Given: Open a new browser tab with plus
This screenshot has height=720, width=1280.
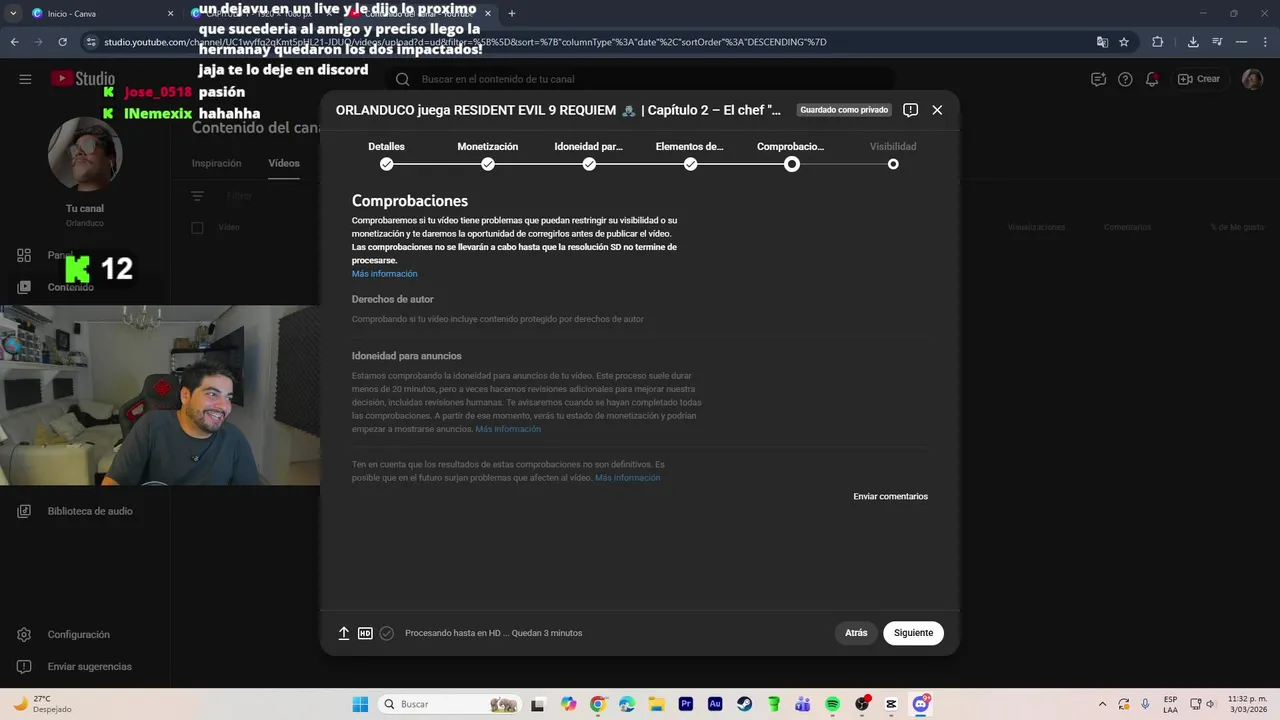Looking at the screenshot, I should click(x=512, y=13).
